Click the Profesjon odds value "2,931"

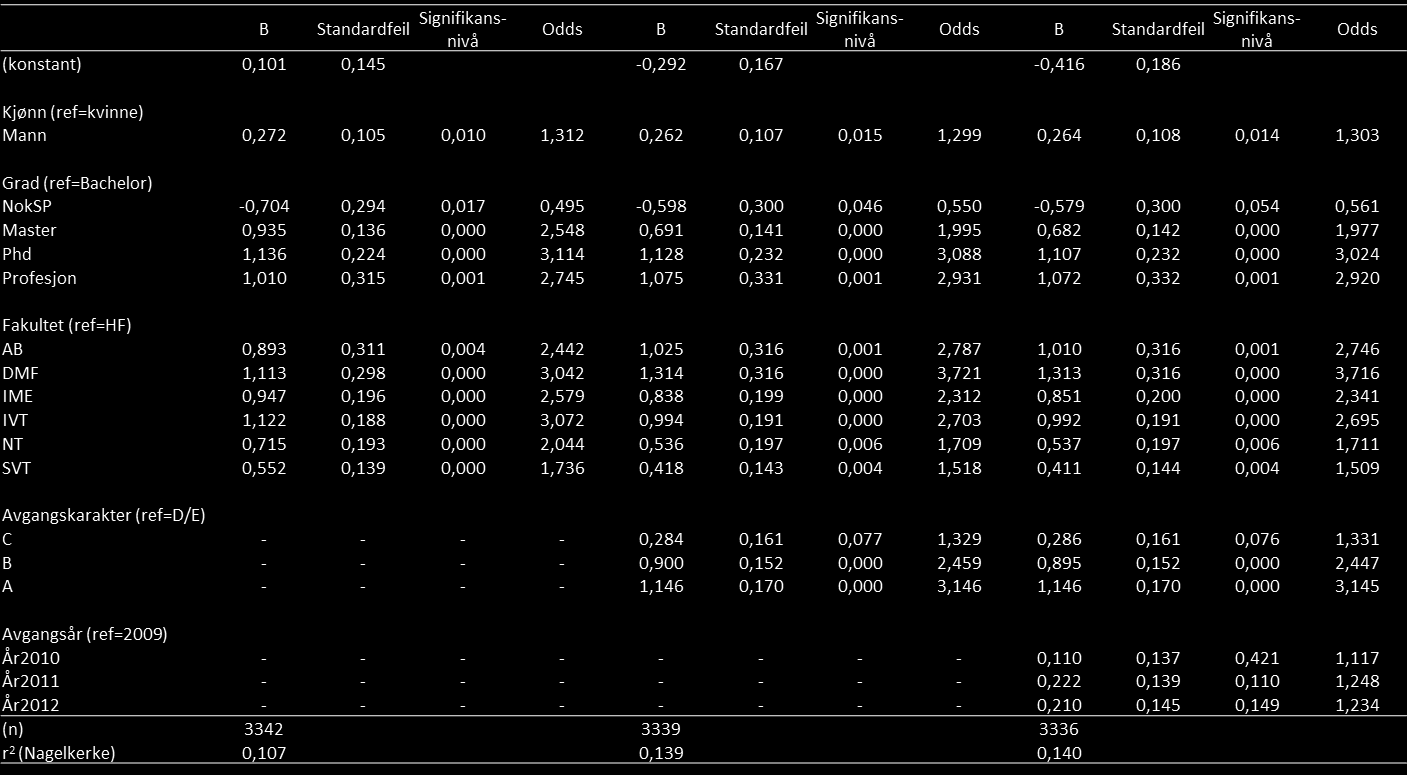[x=960, y=278]
